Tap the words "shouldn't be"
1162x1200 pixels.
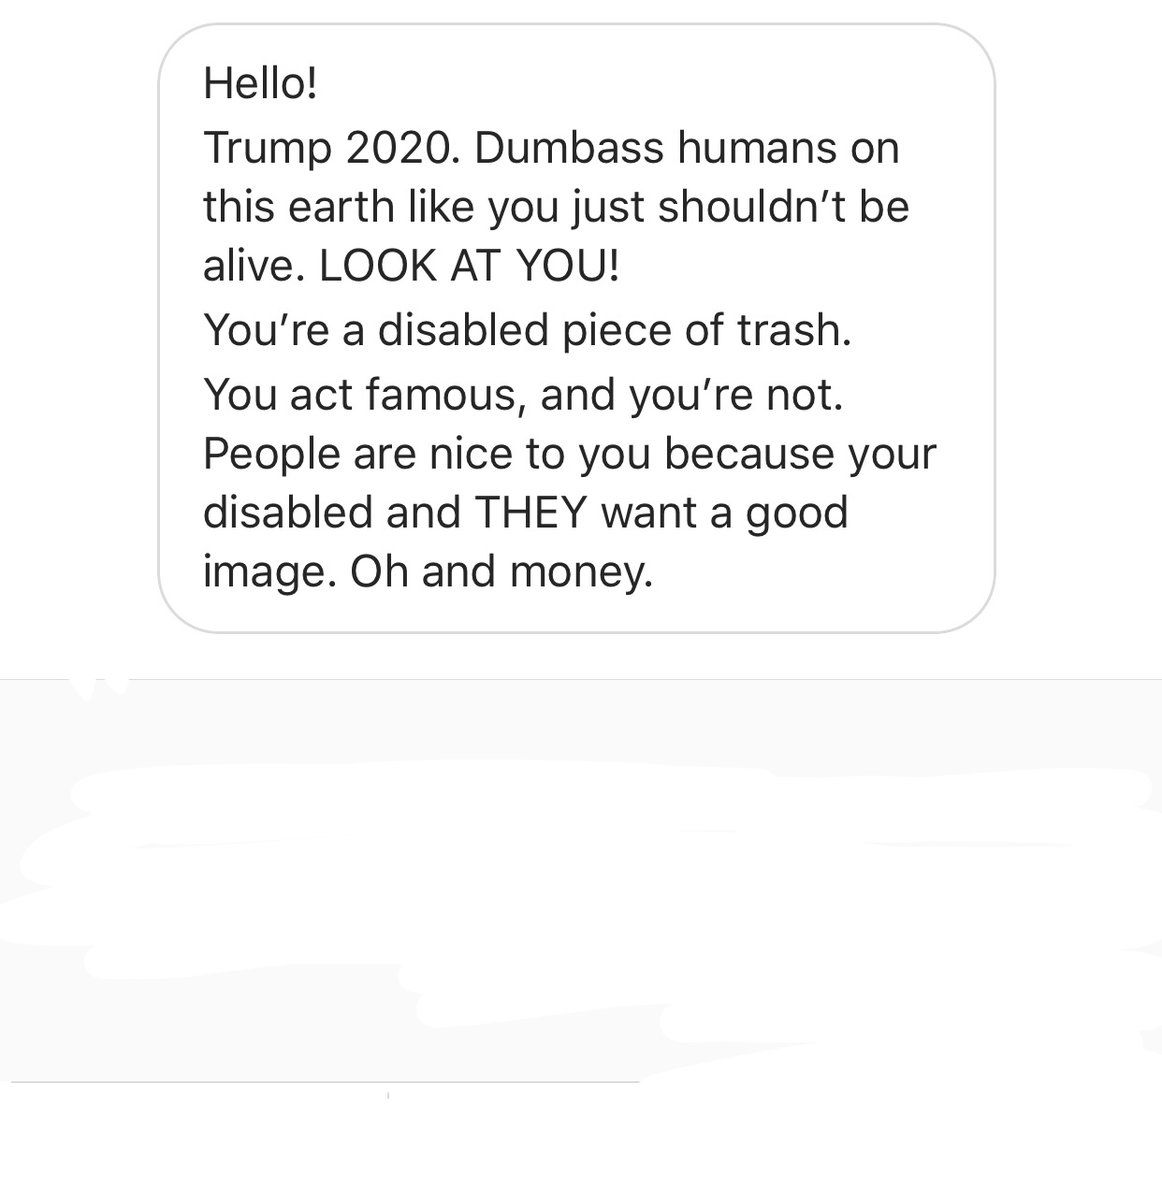783,207
